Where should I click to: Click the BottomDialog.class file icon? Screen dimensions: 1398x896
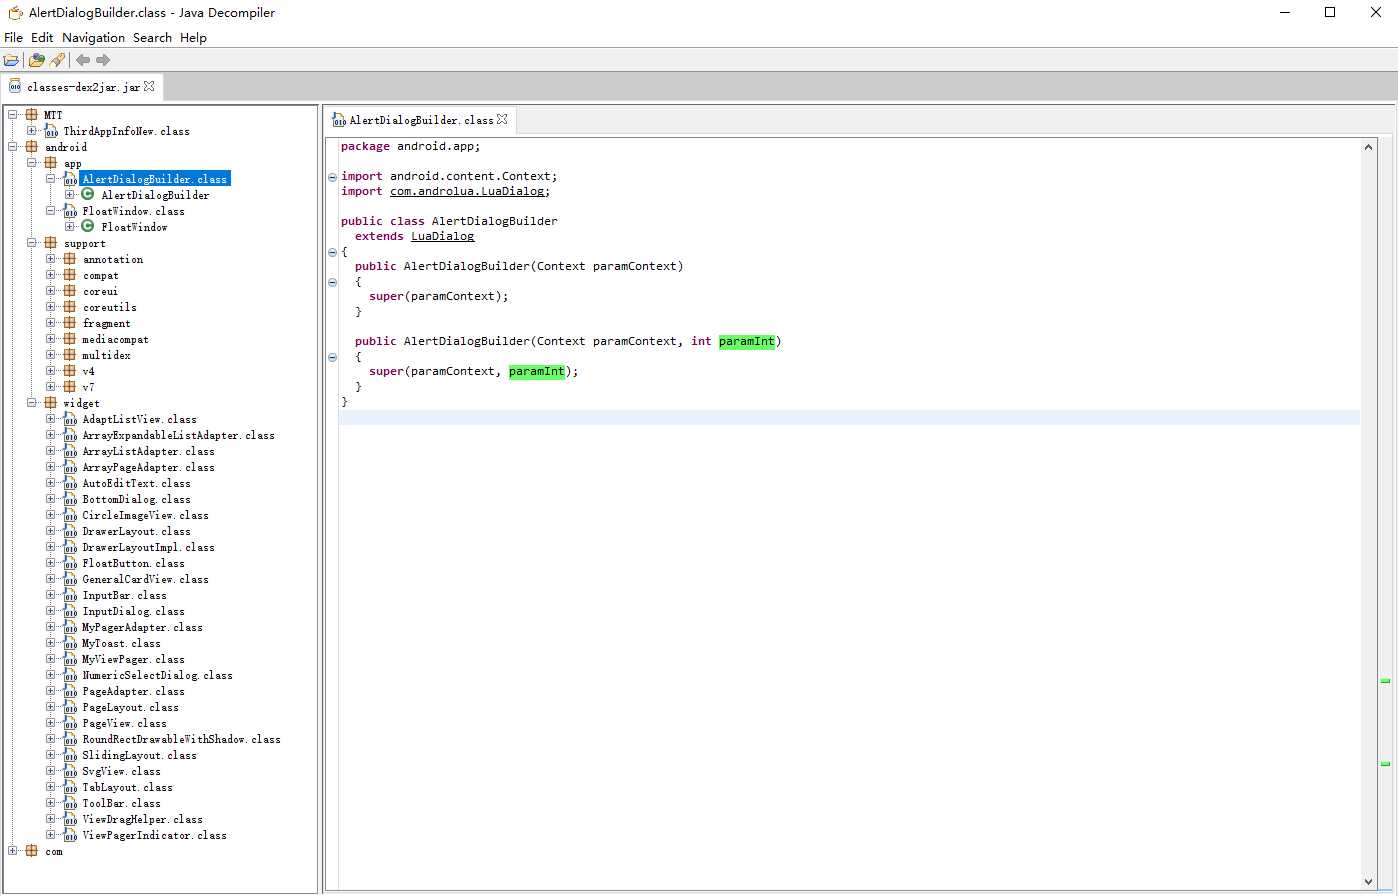70,499
